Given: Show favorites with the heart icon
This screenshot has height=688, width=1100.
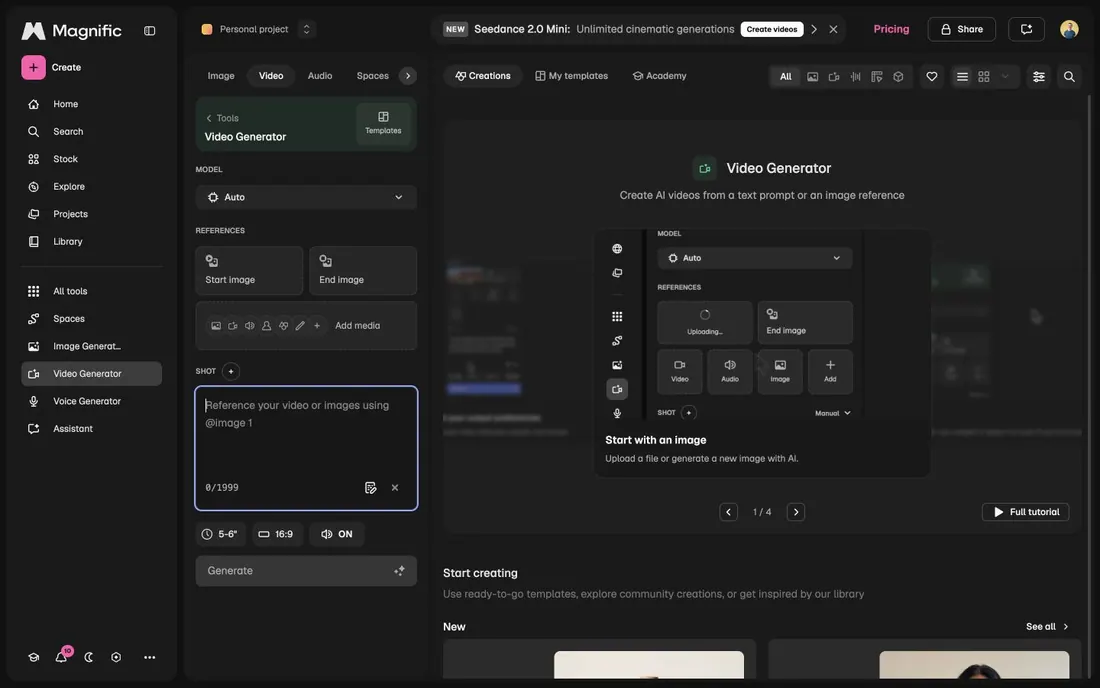Looking at the screenshot, I should click(932, 76).
